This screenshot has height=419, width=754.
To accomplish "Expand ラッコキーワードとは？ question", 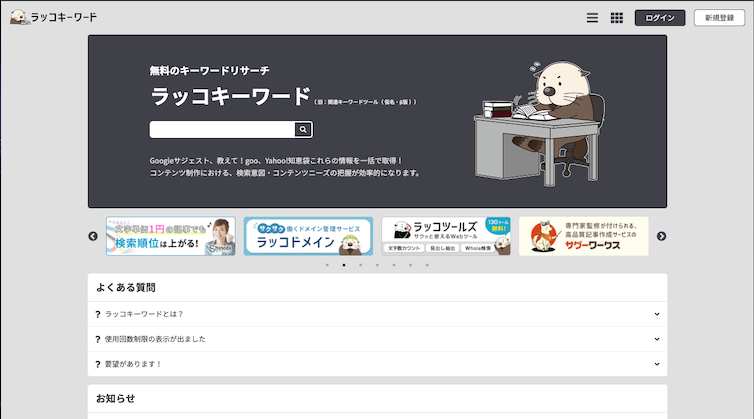I will [x=377, y=314].
